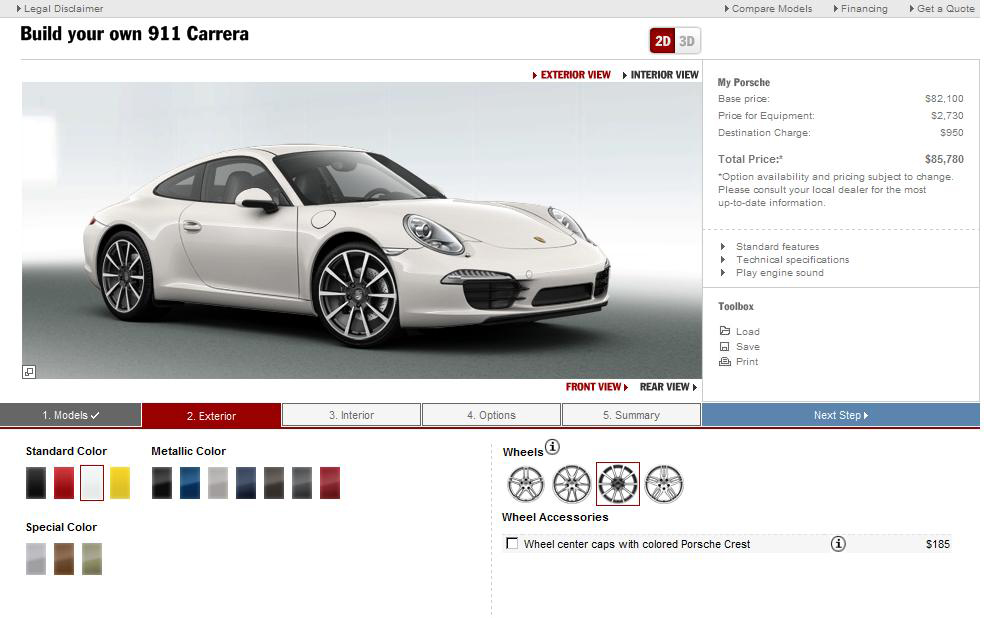Open the 3. Interior tab
This screenshot has height=618, width=984.
[x=351, y=415]
